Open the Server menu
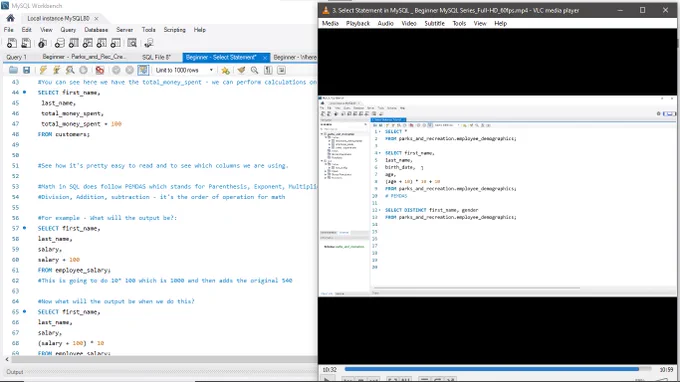The height and width of the screenshot is (382, 680). (x=124, y=29)
